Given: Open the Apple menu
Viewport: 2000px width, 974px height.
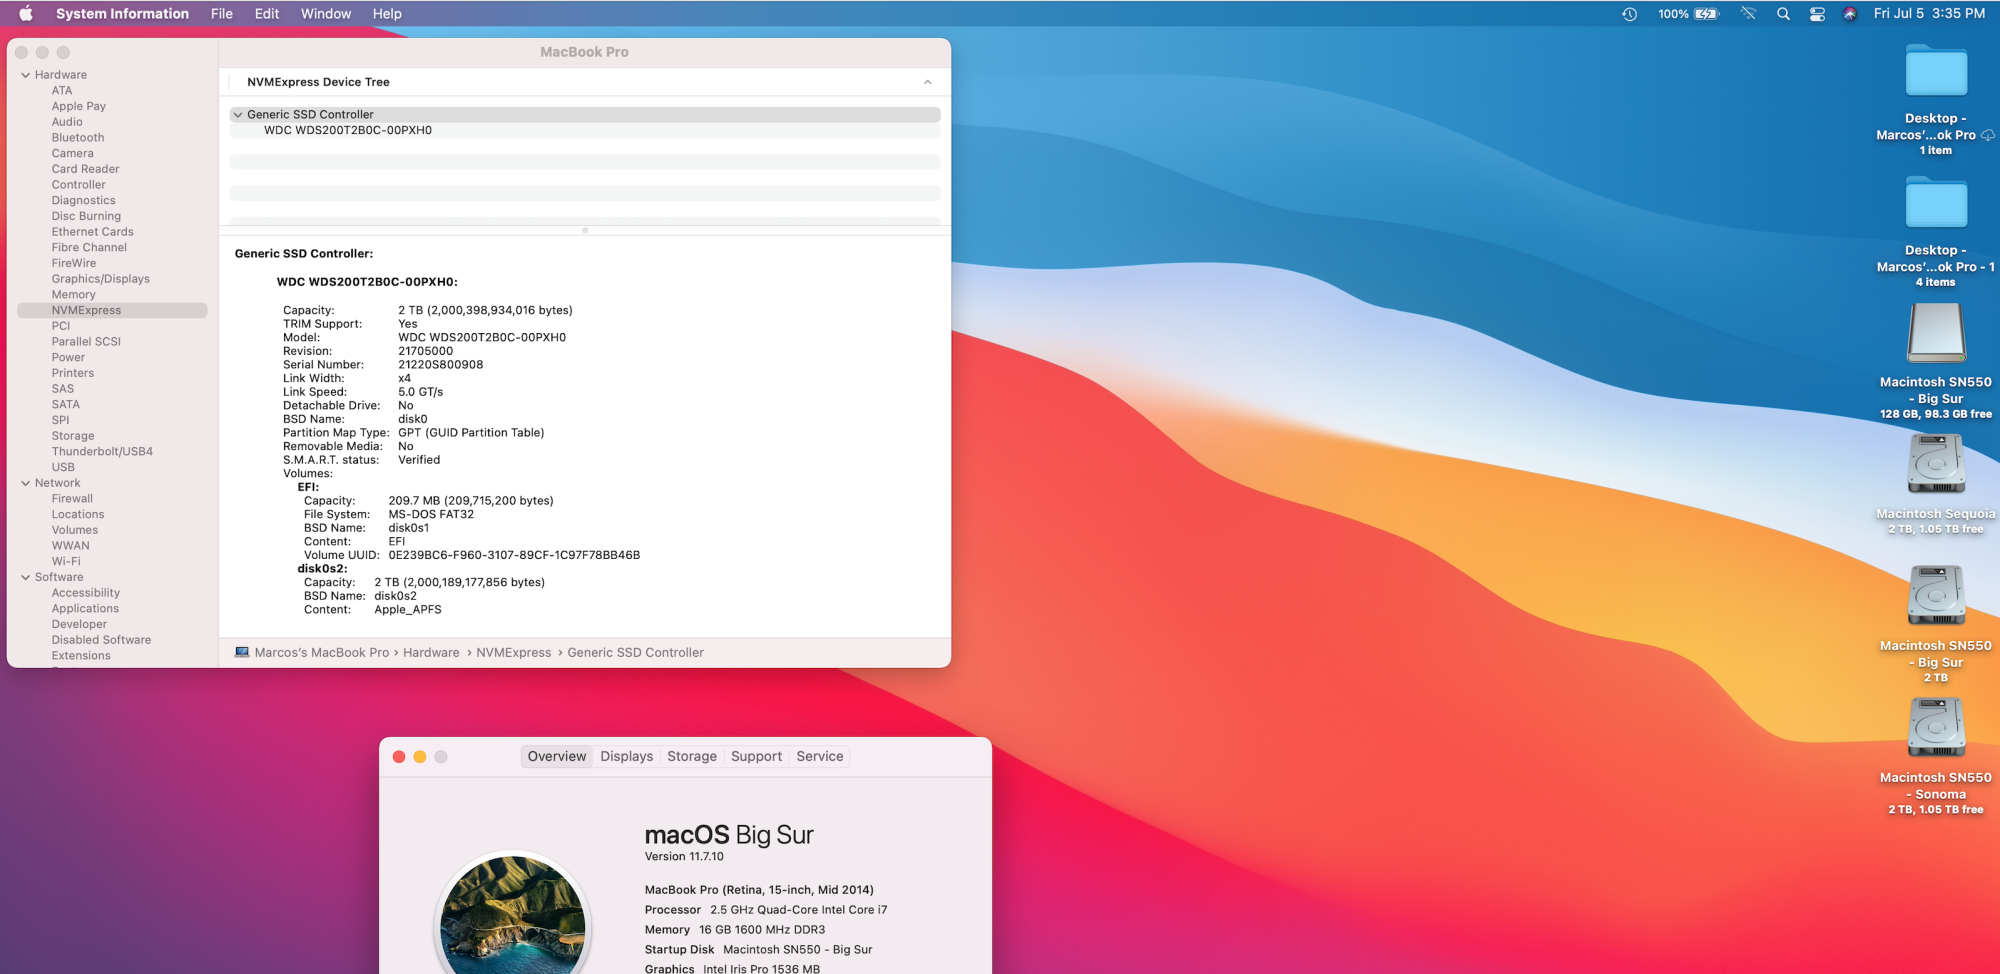Looking at the screenshot, I should click(26, 14).
